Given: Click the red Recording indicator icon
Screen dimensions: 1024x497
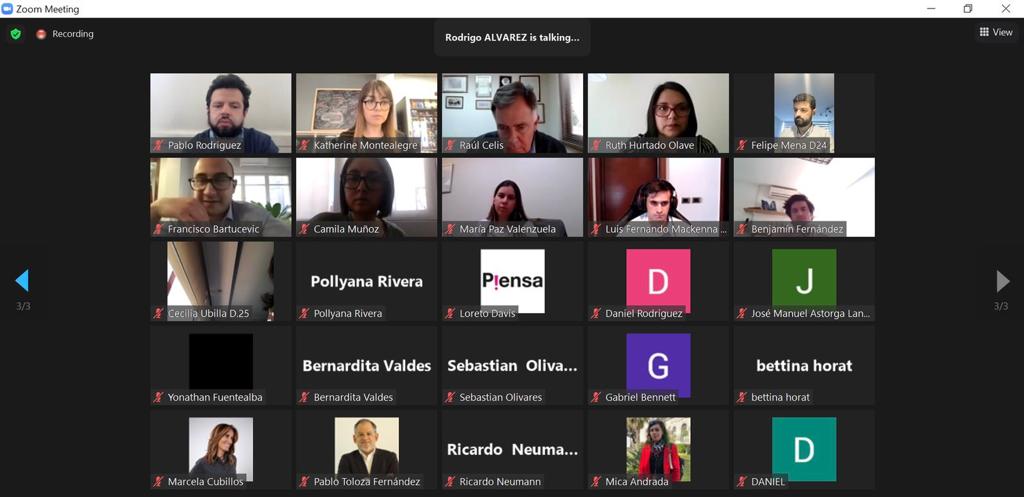Looking at the screenshot, I should tap(41, 34).
